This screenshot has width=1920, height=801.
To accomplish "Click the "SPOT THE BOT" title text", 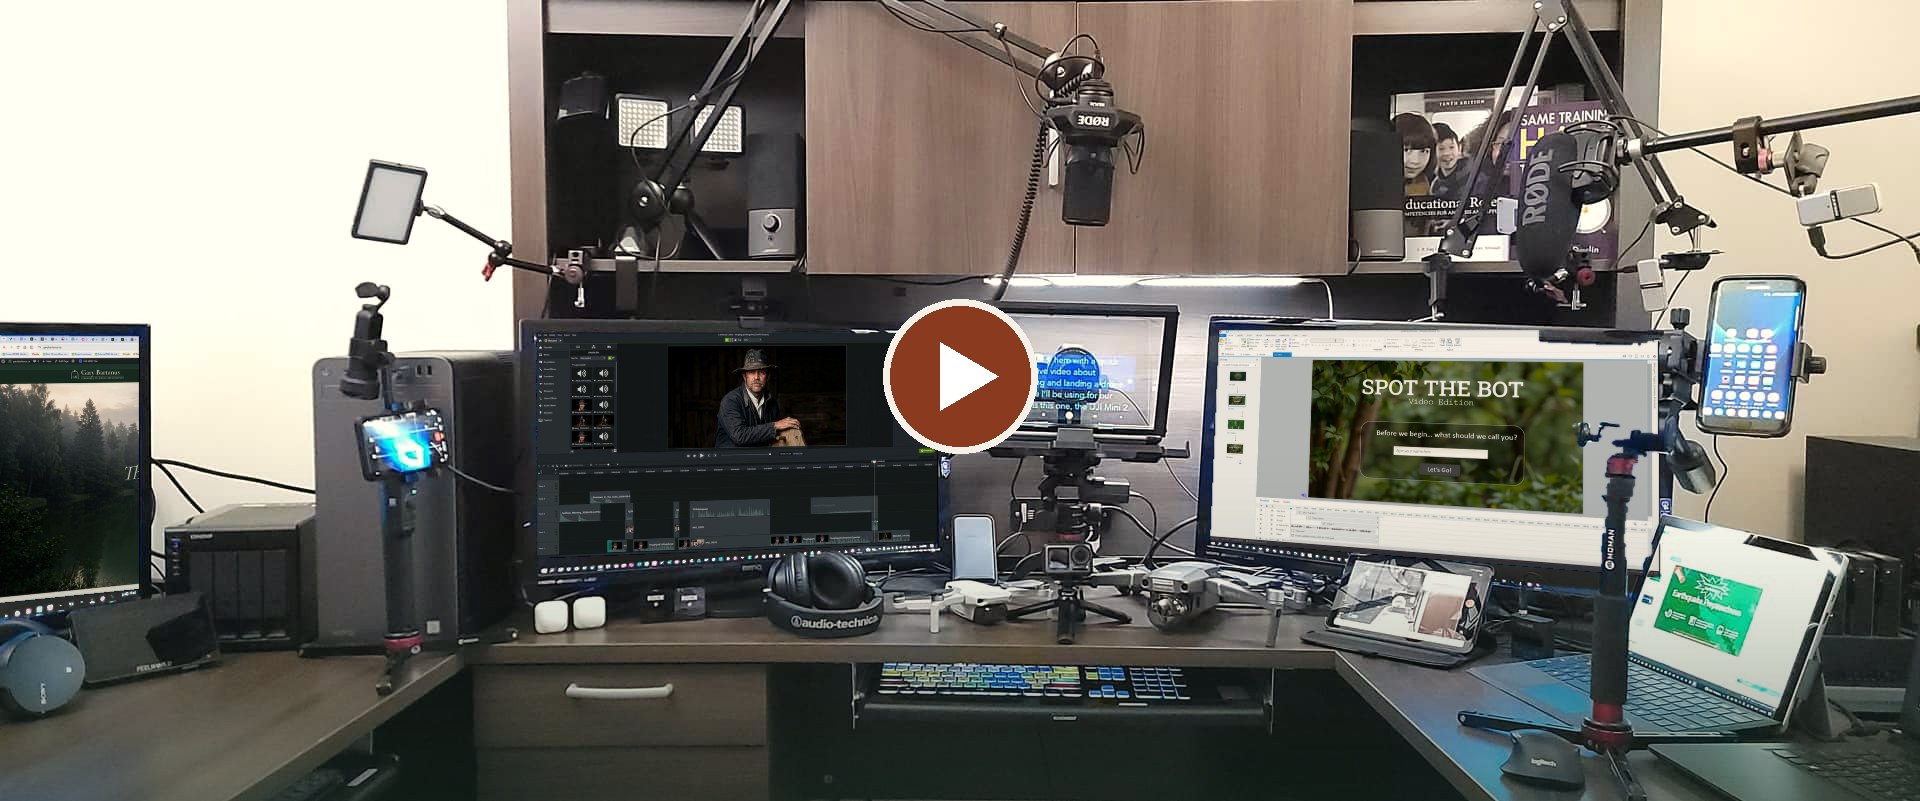I will (1442, 388).
